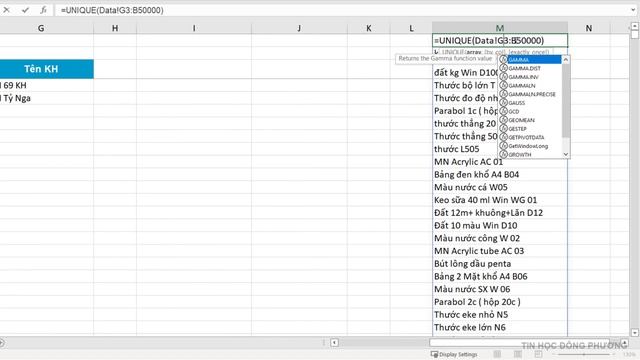Choose GAMMALN.PRECISE from the autocomplete list
The width and height of the screenshot is (640, 360).
pos(530,94)
